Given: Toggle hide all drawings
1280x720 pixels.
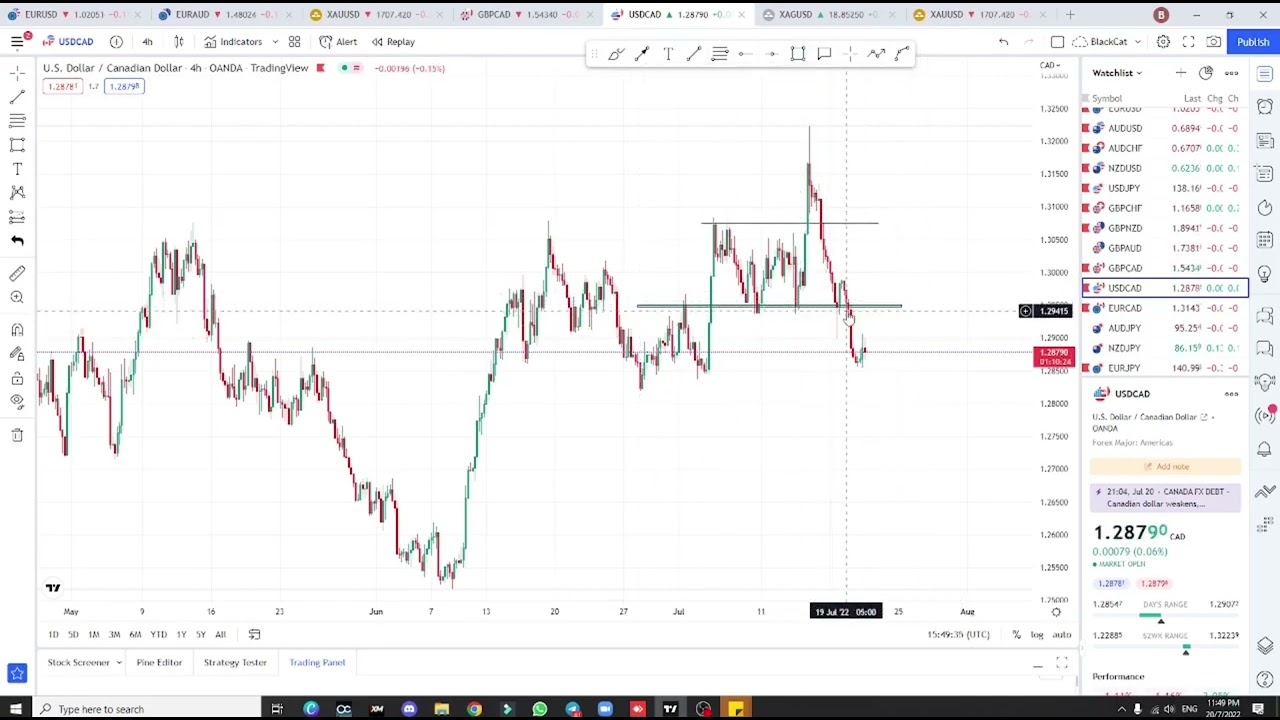Looking at the screenshot, I should click(17, 402).
